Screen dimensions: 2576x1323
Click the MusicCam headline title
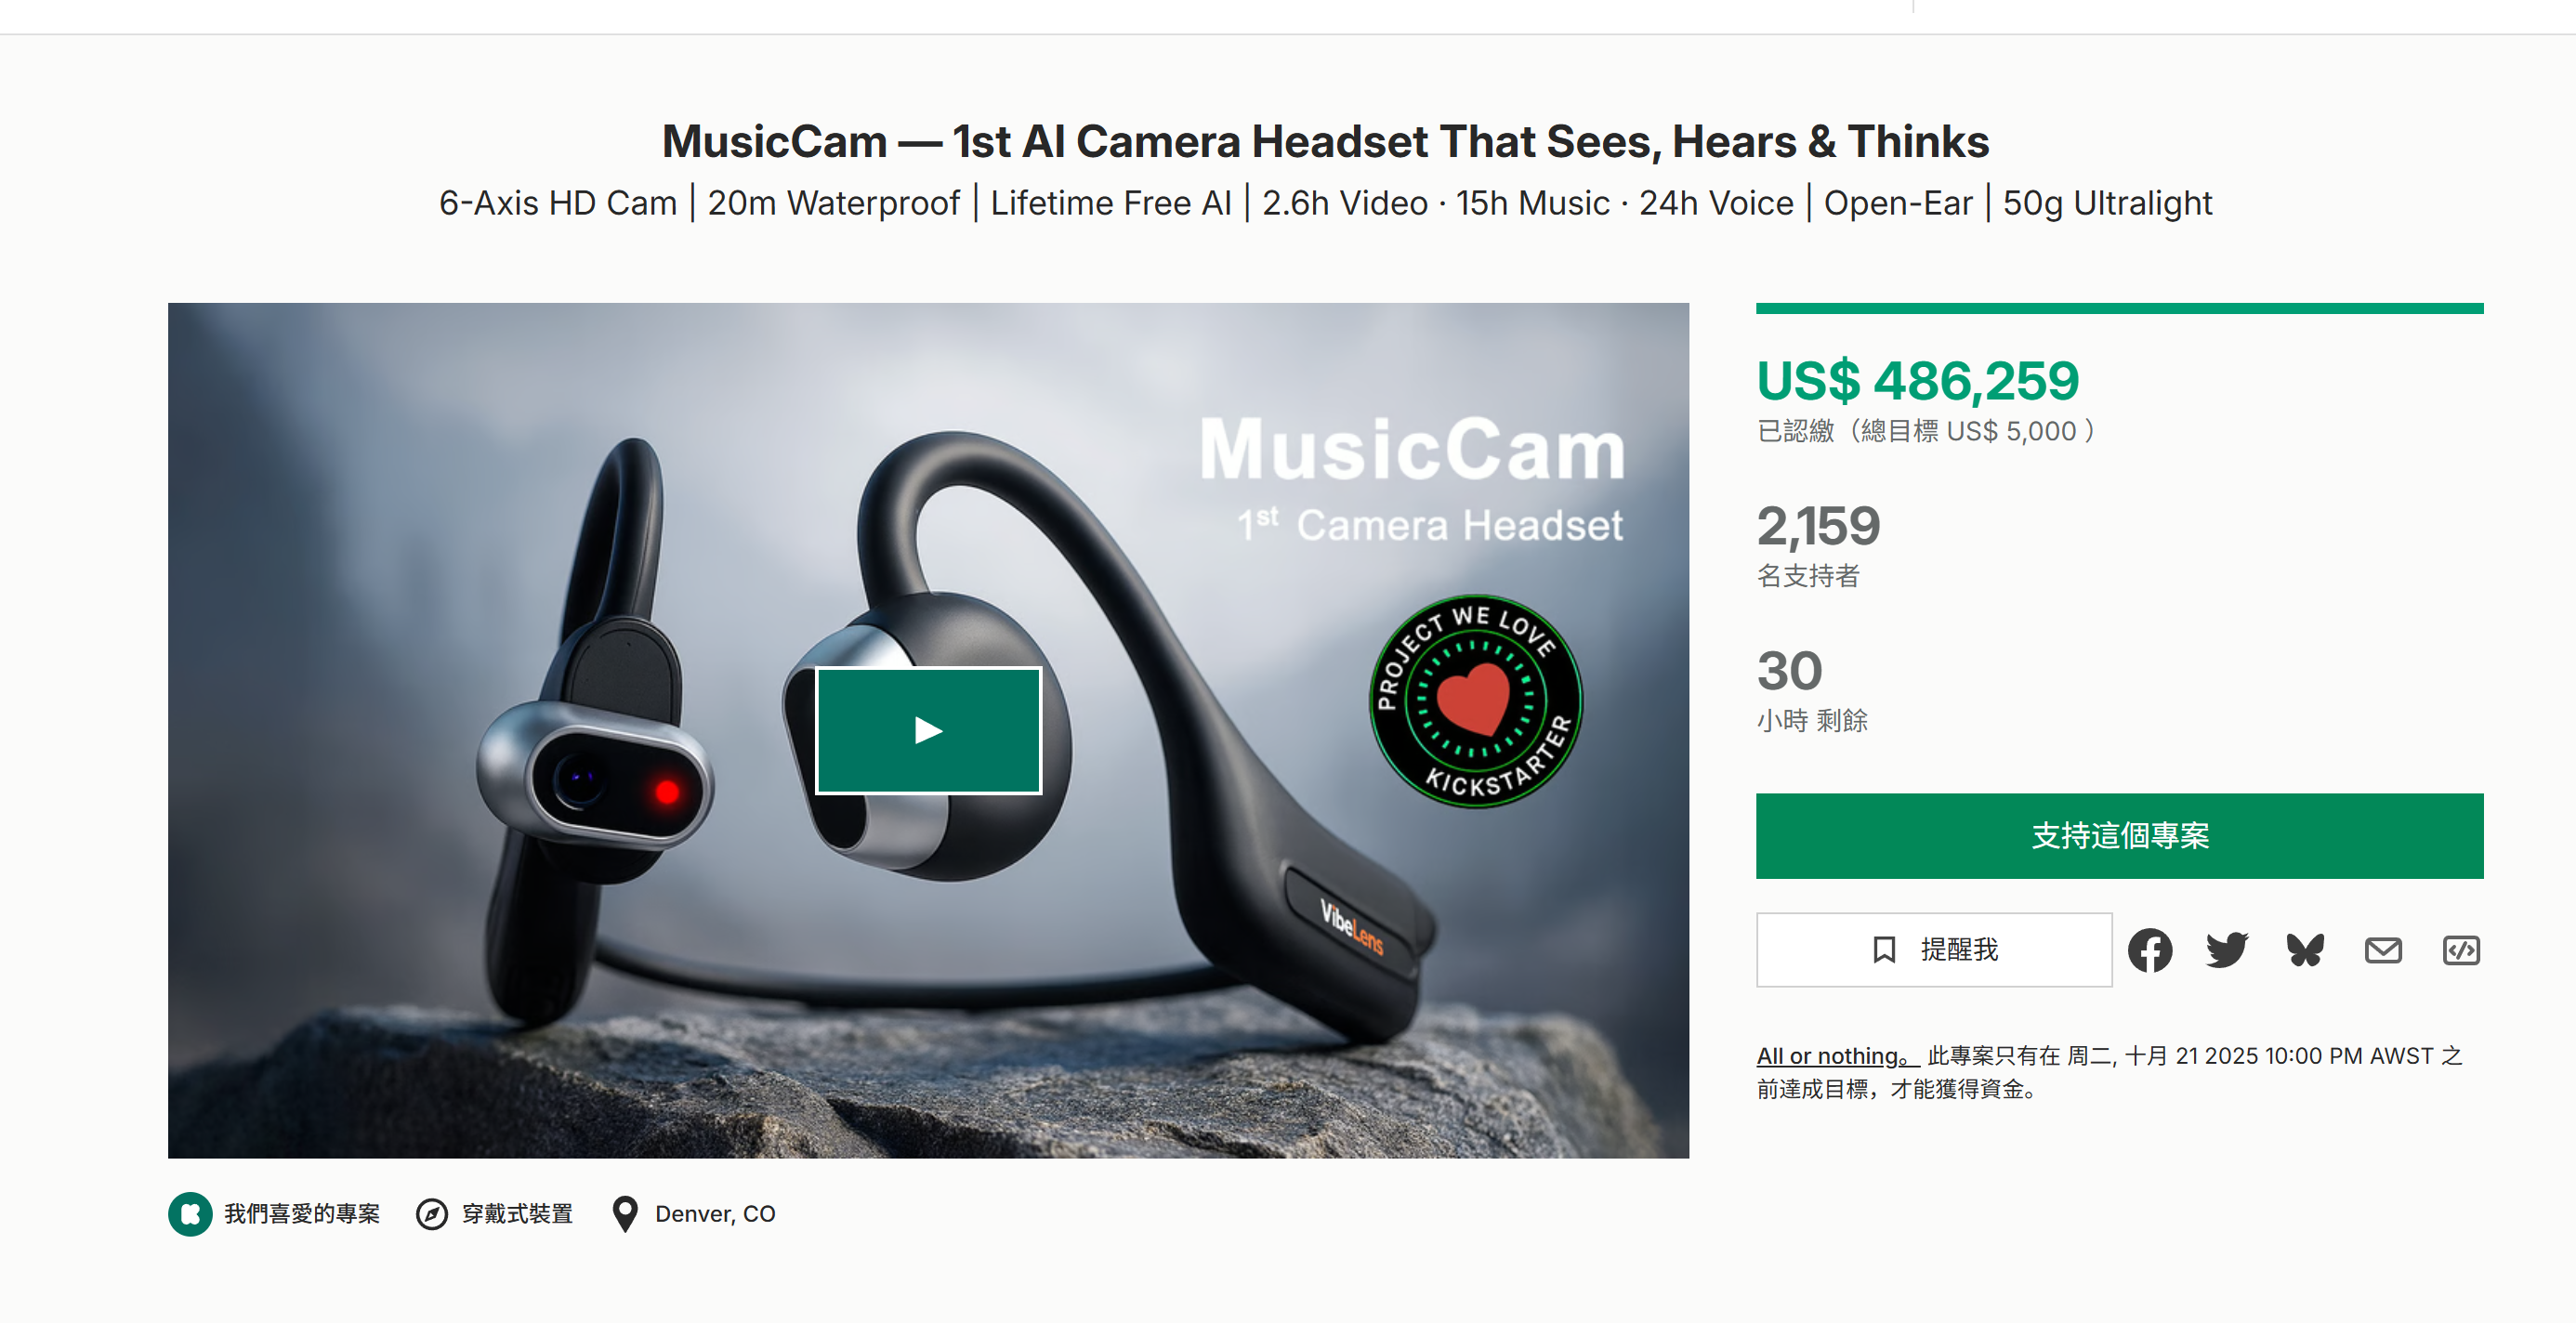[x=1325, y=141]
